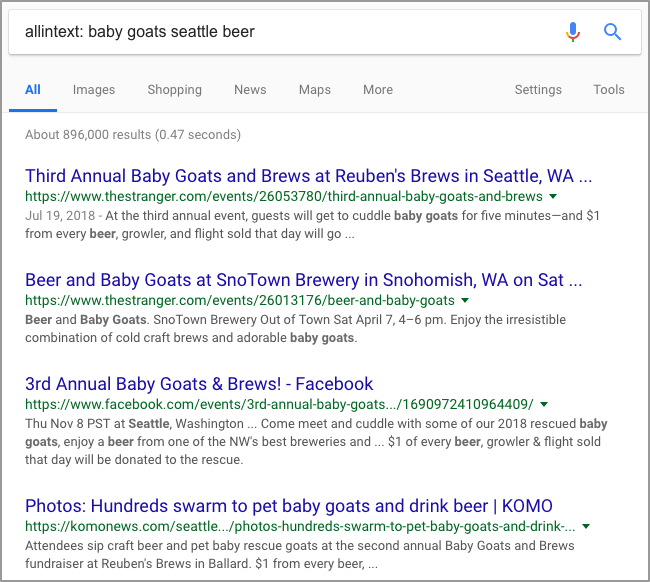
Task: Select the All results tab
Action: pos(33,90)
